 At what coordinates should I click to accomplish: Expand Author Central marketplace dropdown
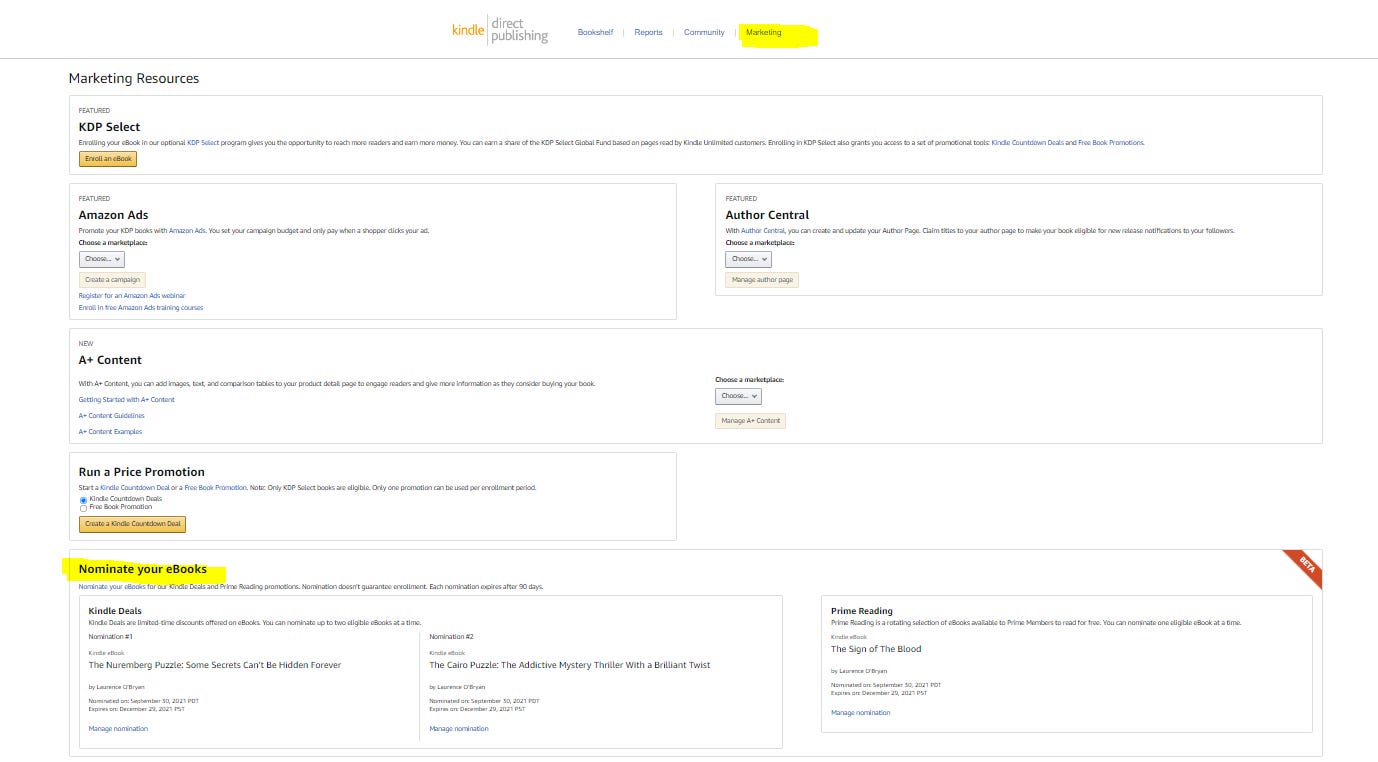(748, 259)
